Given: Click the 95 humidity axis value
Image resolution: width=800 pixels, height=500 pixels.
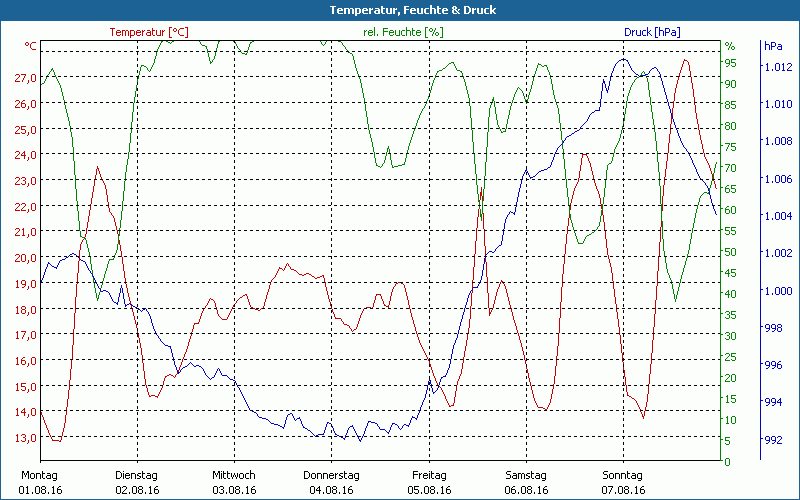Looking at the screenshot, I should [730, 63].
